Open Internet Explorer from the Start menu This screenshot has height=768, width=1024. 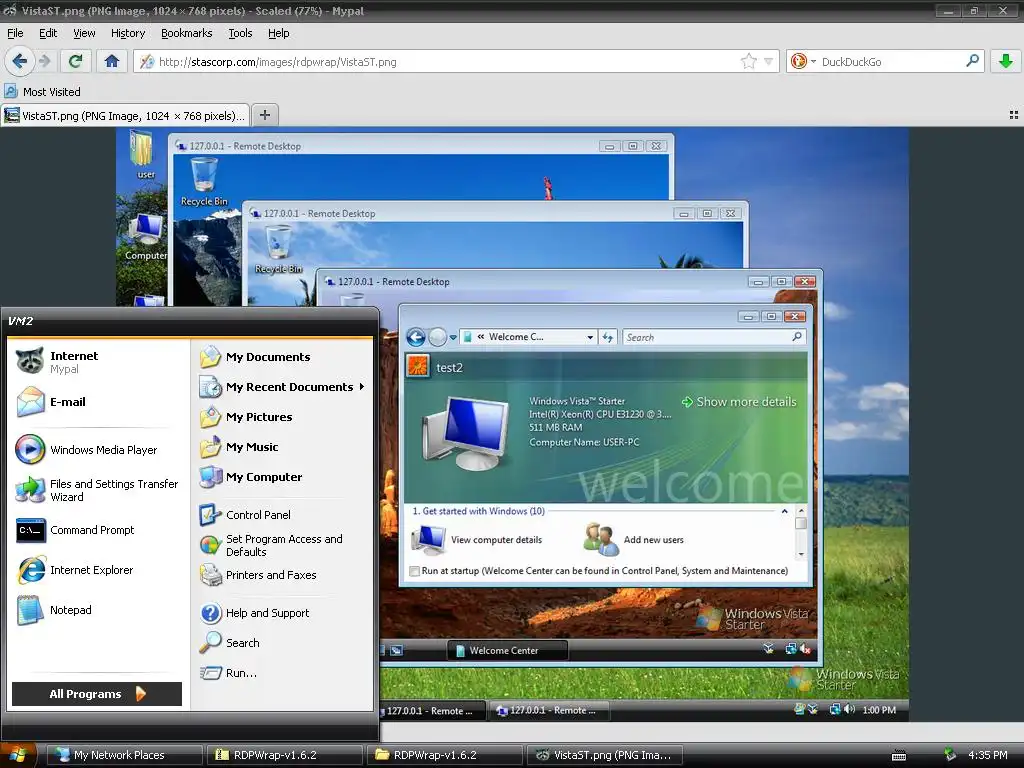(x=98, y=570)
